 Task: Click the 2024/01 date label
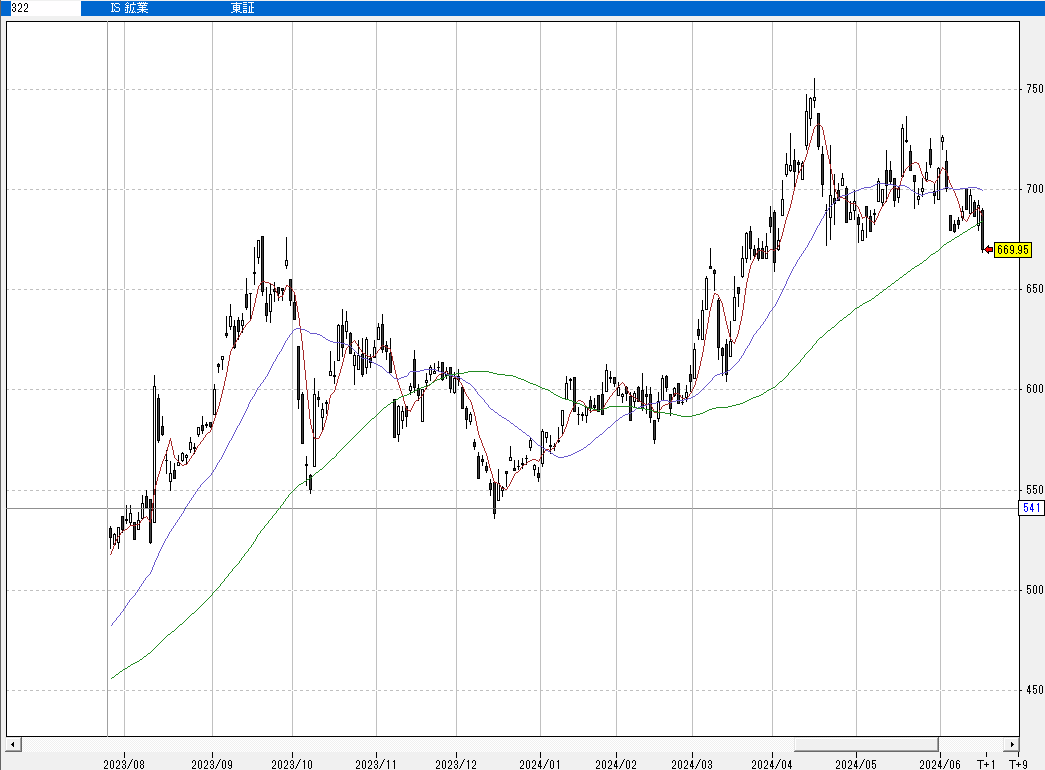540,764
